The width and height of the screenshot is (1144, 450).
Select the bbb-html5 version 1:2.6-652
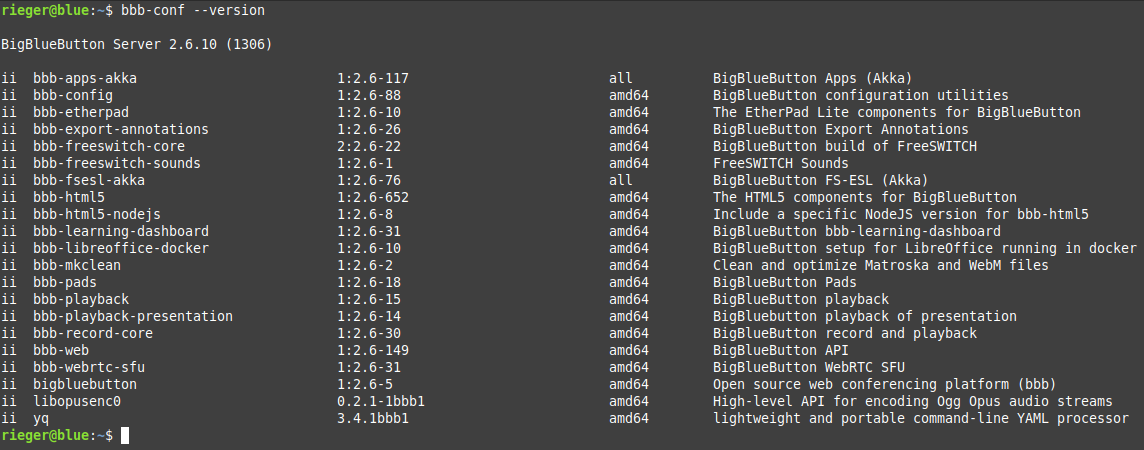coord(373,197)
